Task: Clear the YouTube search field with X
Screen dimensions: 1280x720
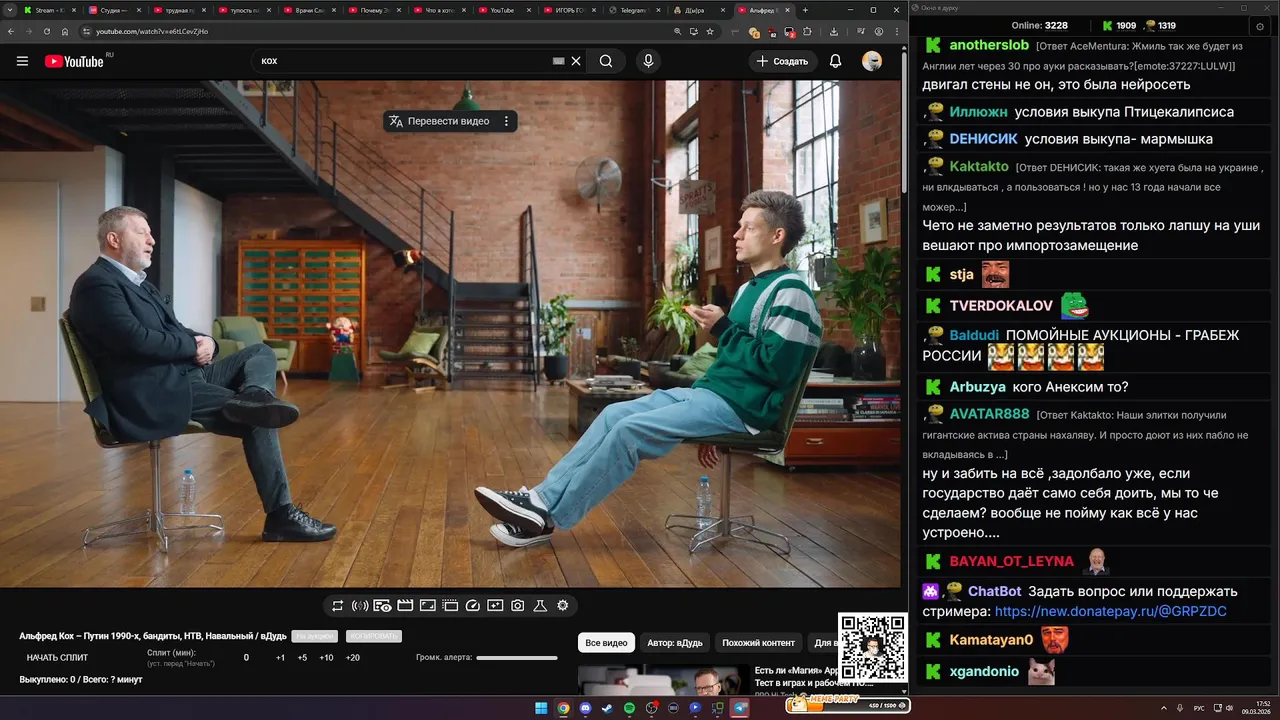Action: [x=576, y=61]
